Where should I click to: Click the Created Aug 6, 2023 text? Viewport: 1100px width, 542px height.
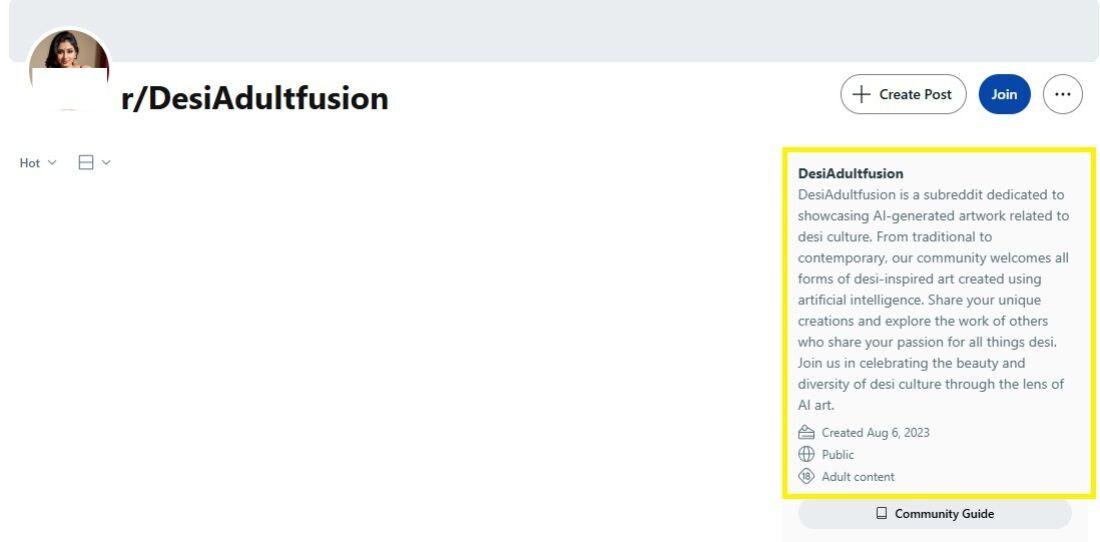click(875, 433)
